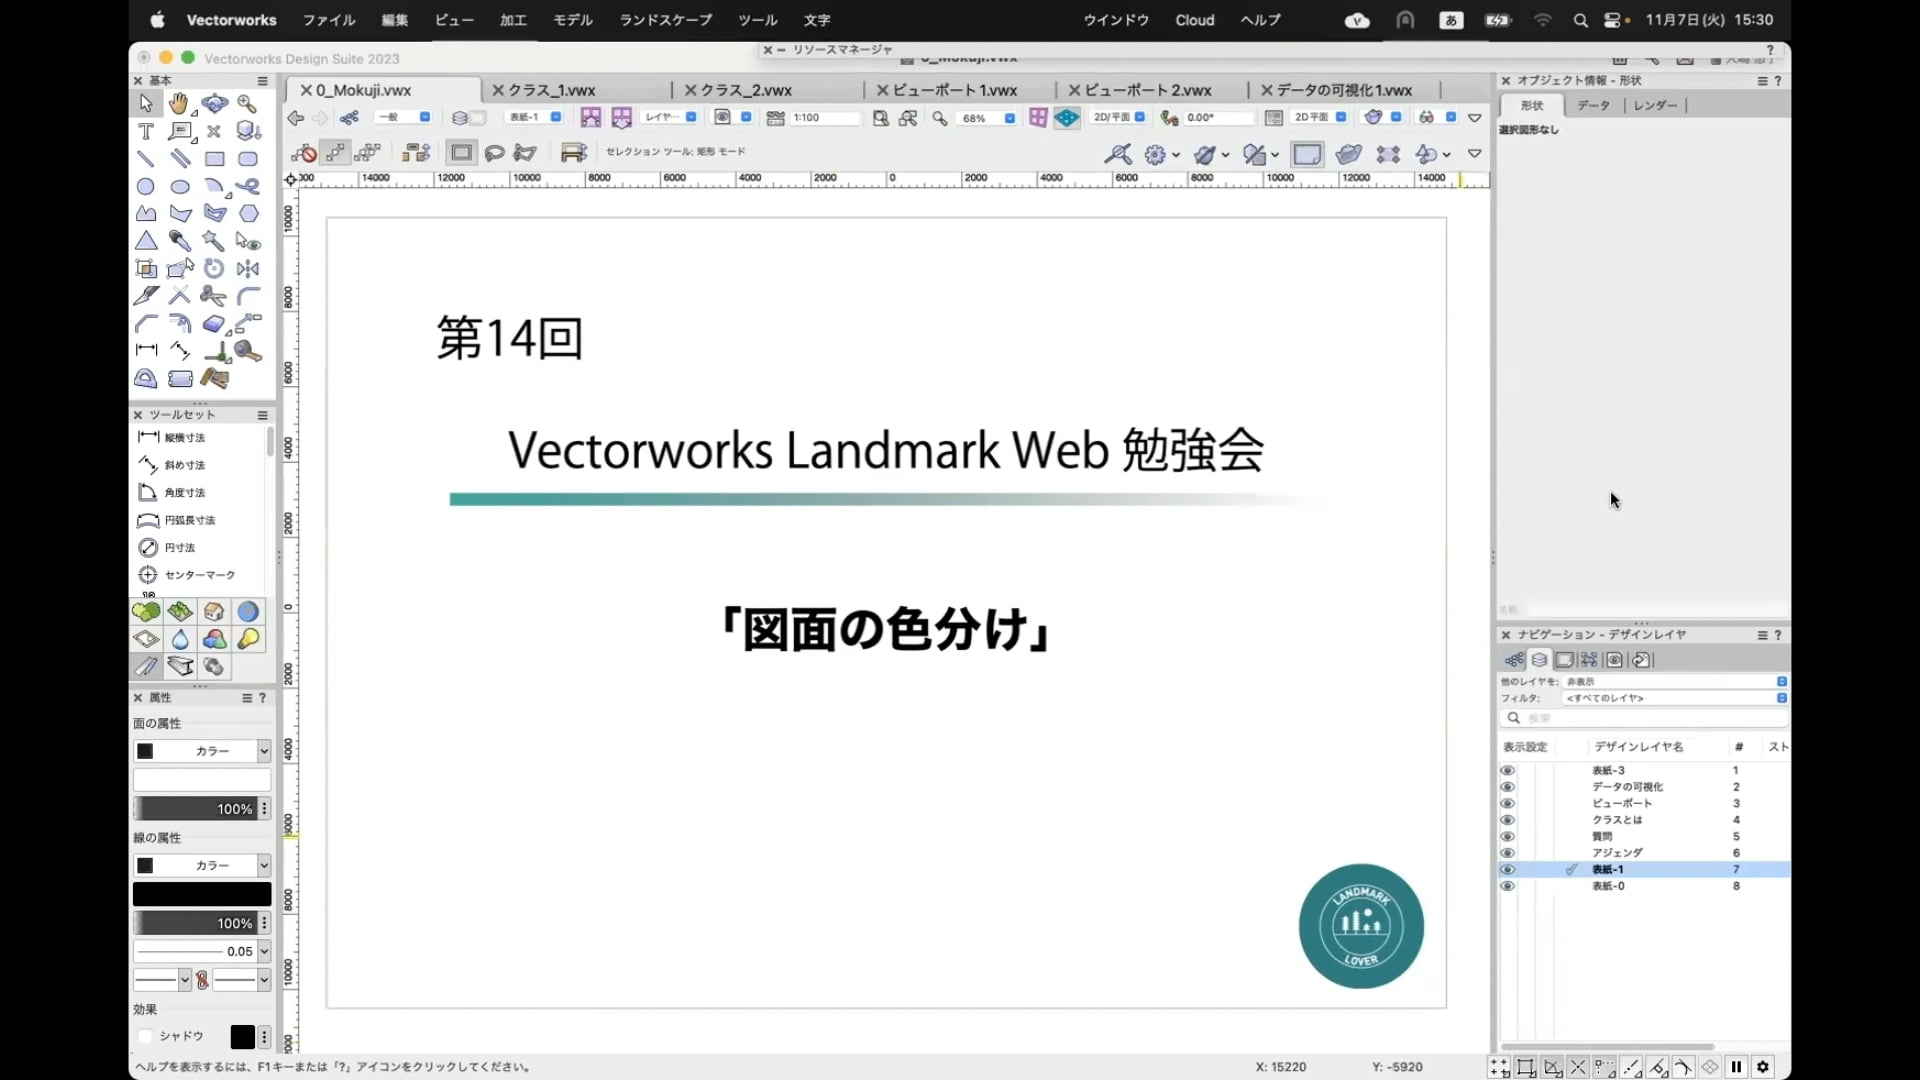
Task: Select the Eyedropper tool
Action: (x=180, y=241)
